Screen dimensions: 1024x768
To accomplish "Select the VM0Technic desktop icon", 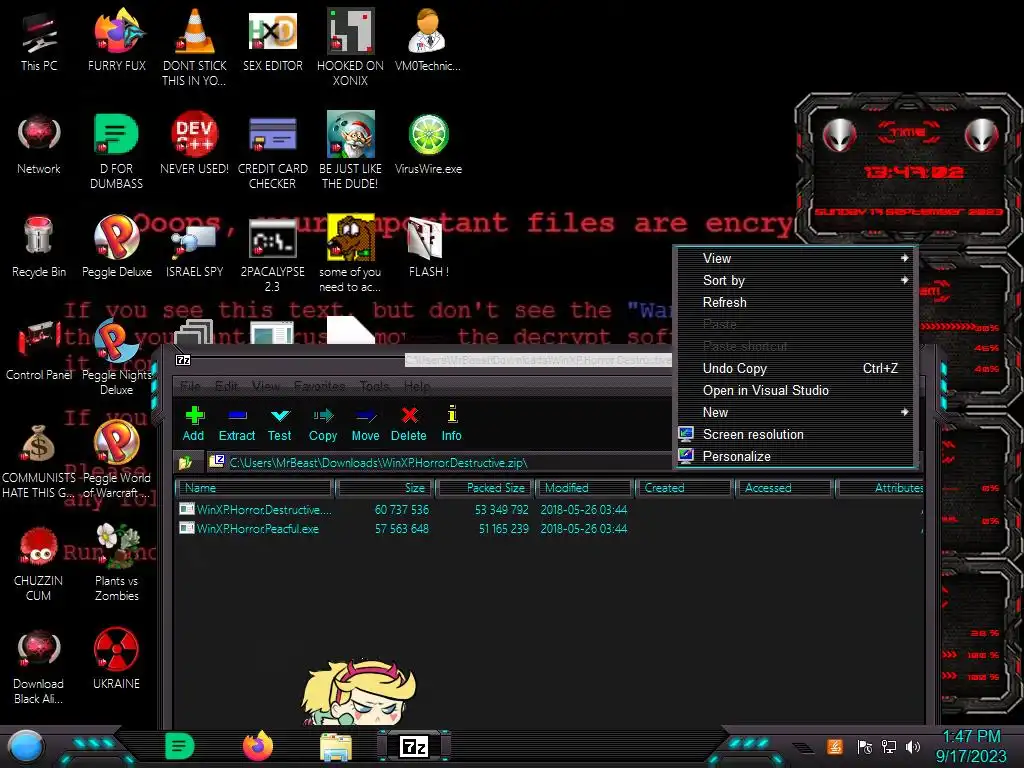I will pyautogui.click(x=428, y=40).
